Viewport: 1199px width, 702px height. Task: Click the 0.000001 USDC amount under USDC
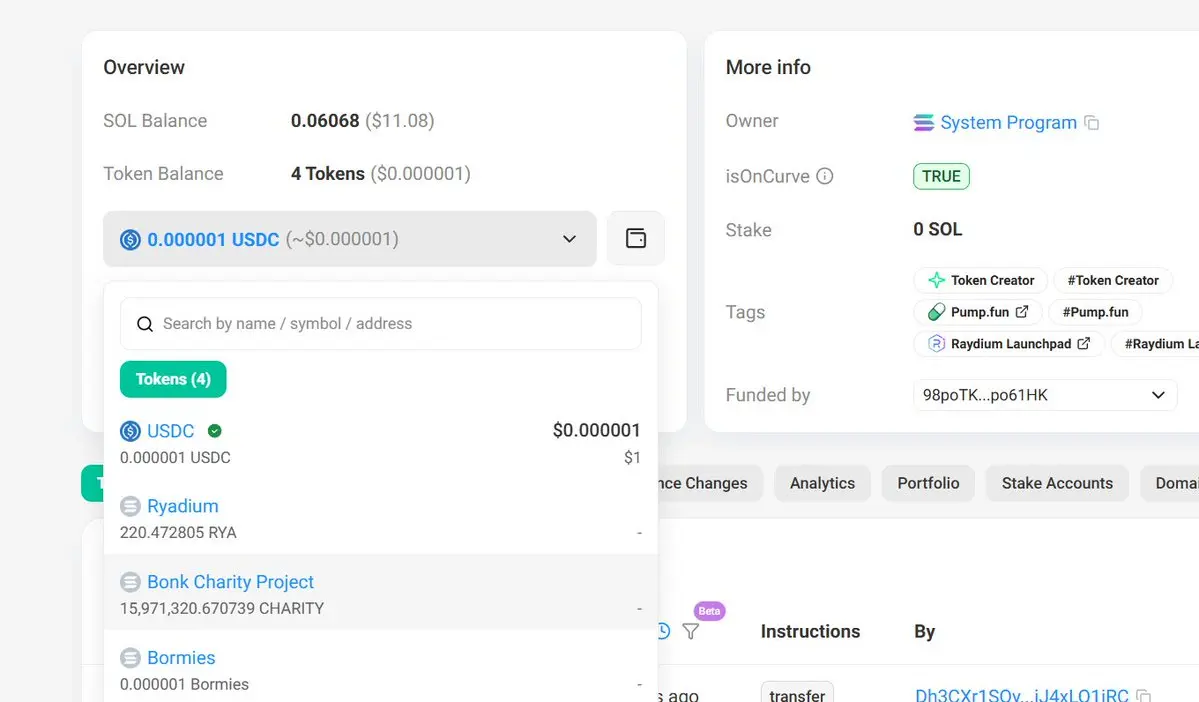click(x=175, y=458)
